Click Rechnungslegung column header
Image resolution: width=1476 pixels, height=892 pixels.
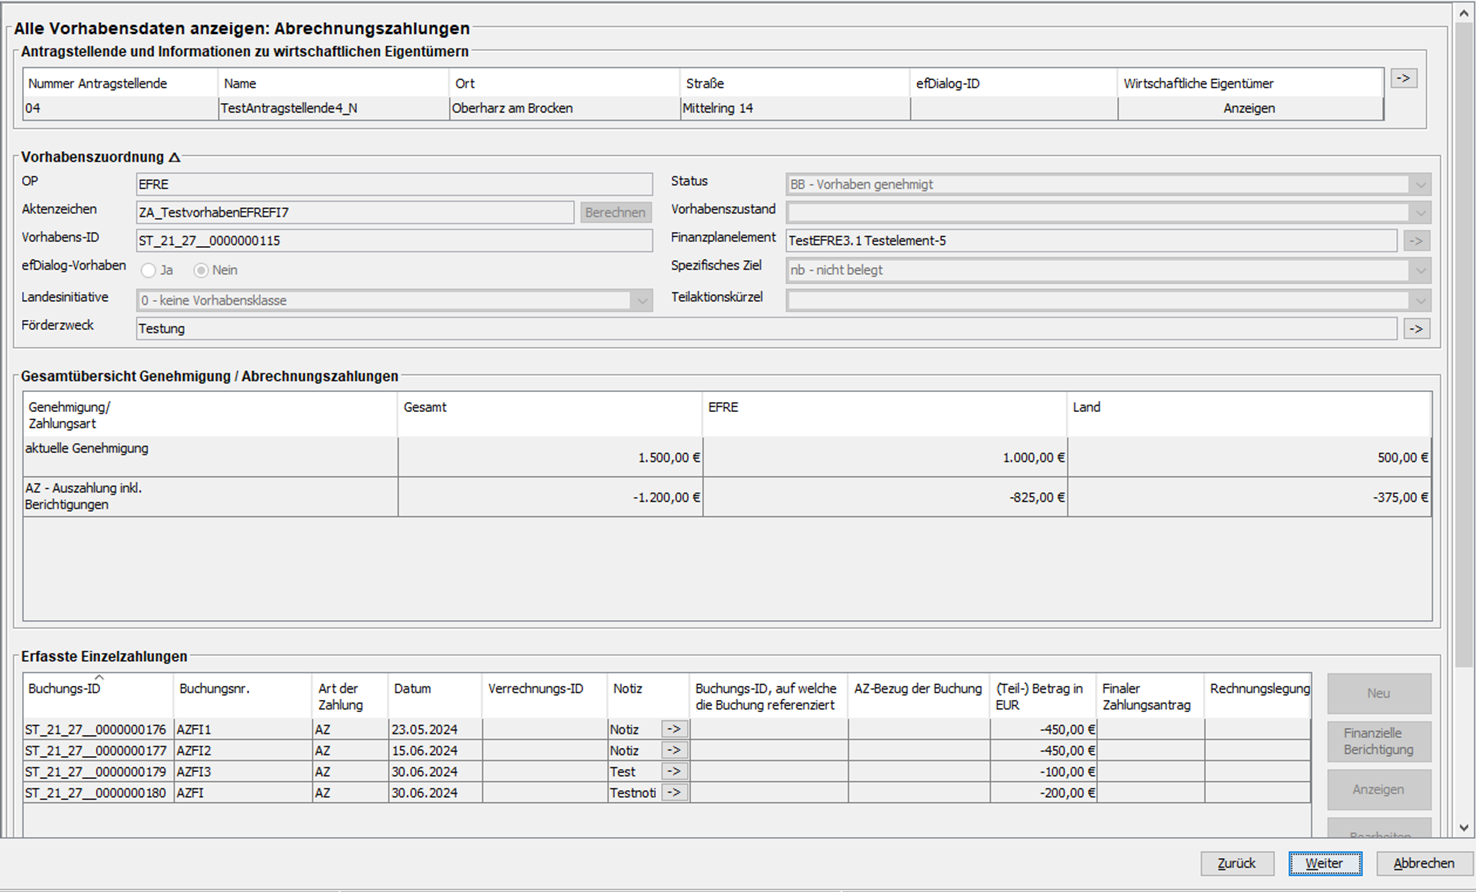tap(1258, 695)
